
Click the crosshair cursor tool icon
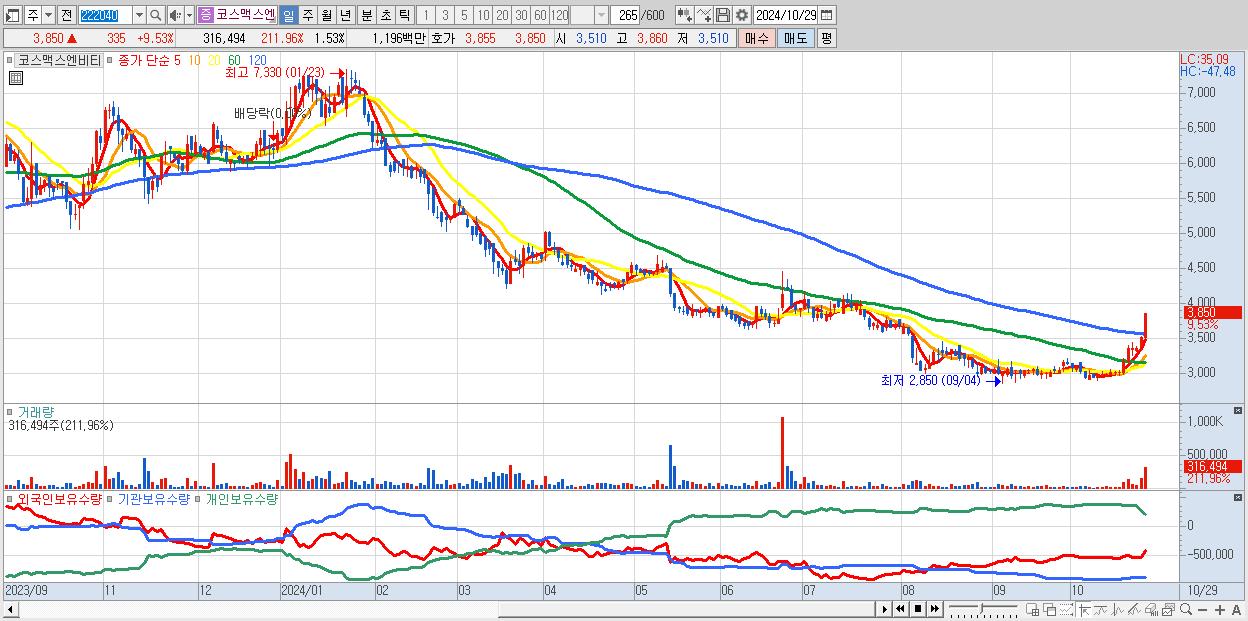click(1084, 610)
